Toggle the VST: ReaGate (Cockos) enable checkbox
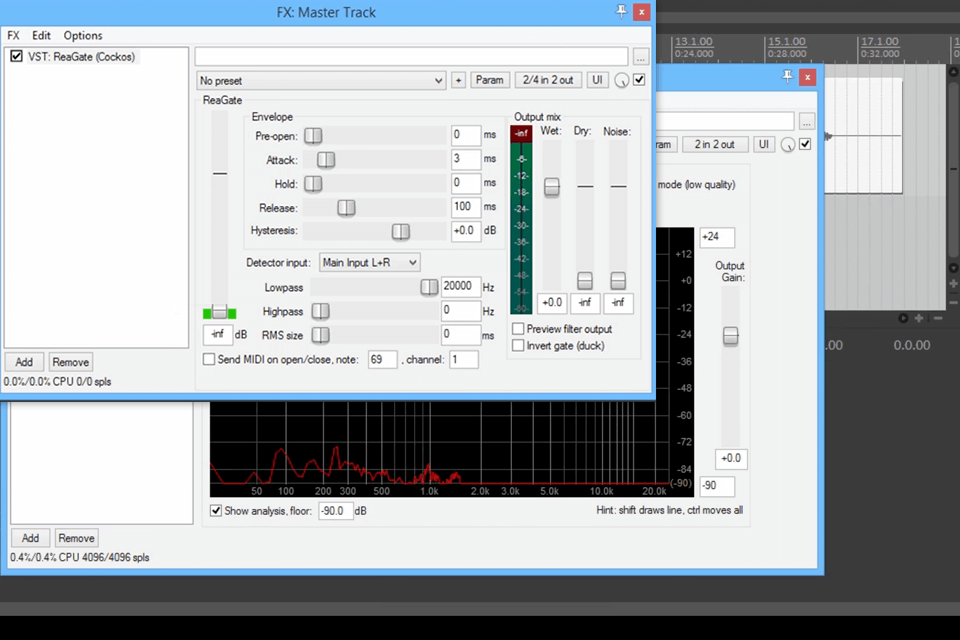 [17, 56]
